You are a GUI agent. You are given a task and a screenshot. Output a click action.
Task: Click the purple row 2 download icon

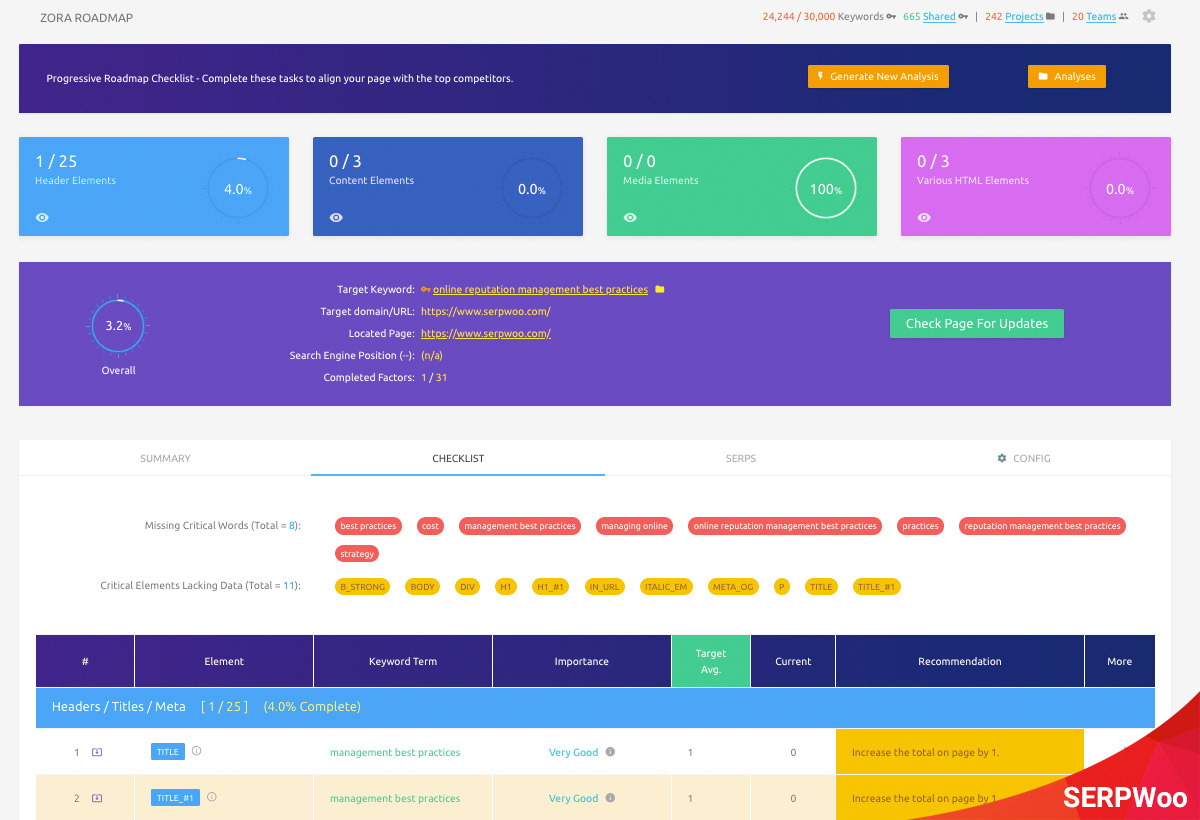(97, 798)
